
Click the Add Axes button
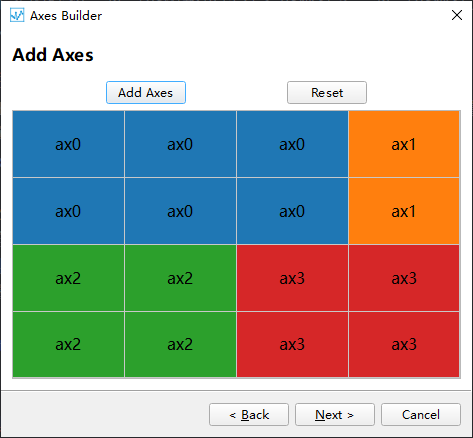tap(146, 93)
